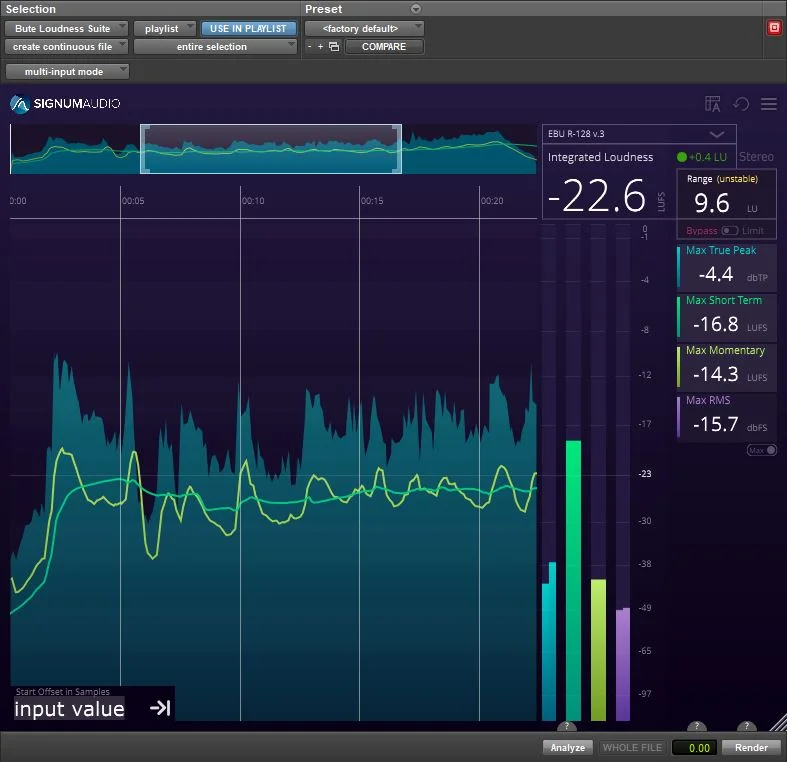Click the purple RMS meter bar

[623, 664]
